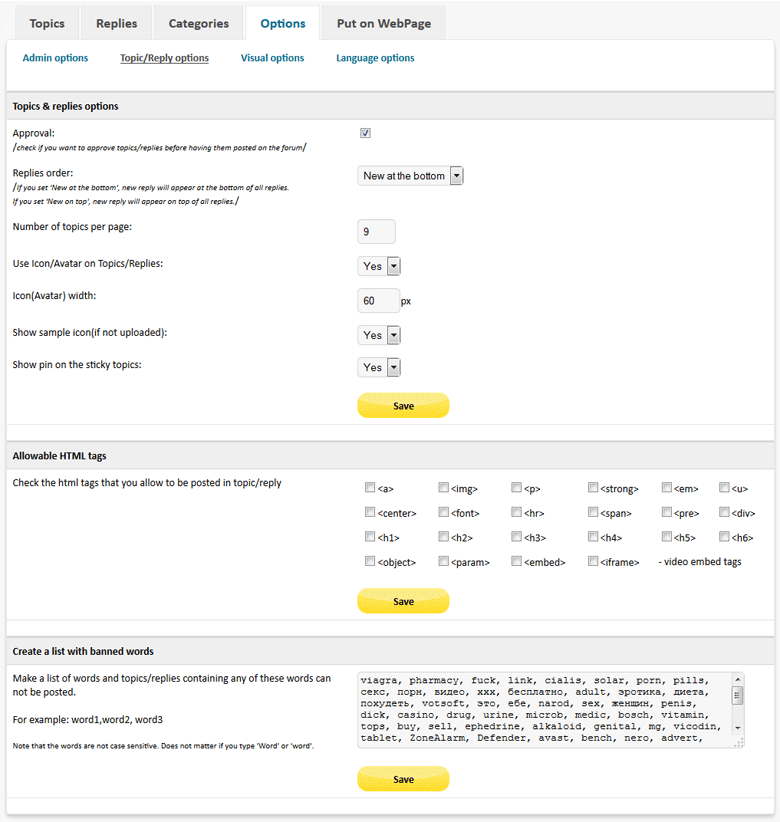Enable the <p> tag checkbox

tap(516, 488)
